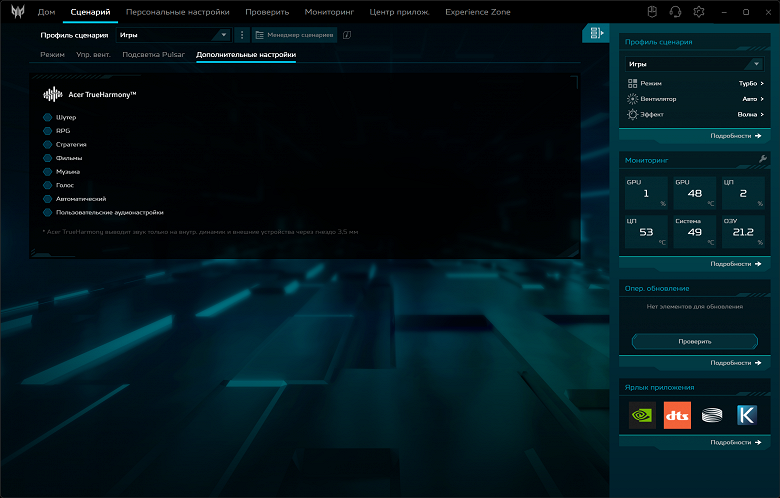Collapse the right sidebar panel icon
Screen dimensions: 780x498
click(595, 34)
